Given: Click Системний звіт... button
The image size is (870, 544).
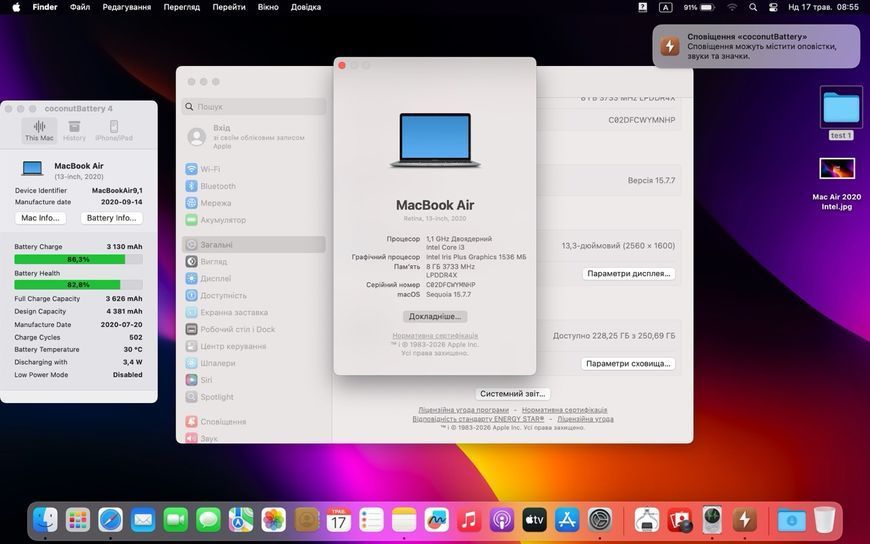Looking at the screenshot, I should click(x=513, y=394).
